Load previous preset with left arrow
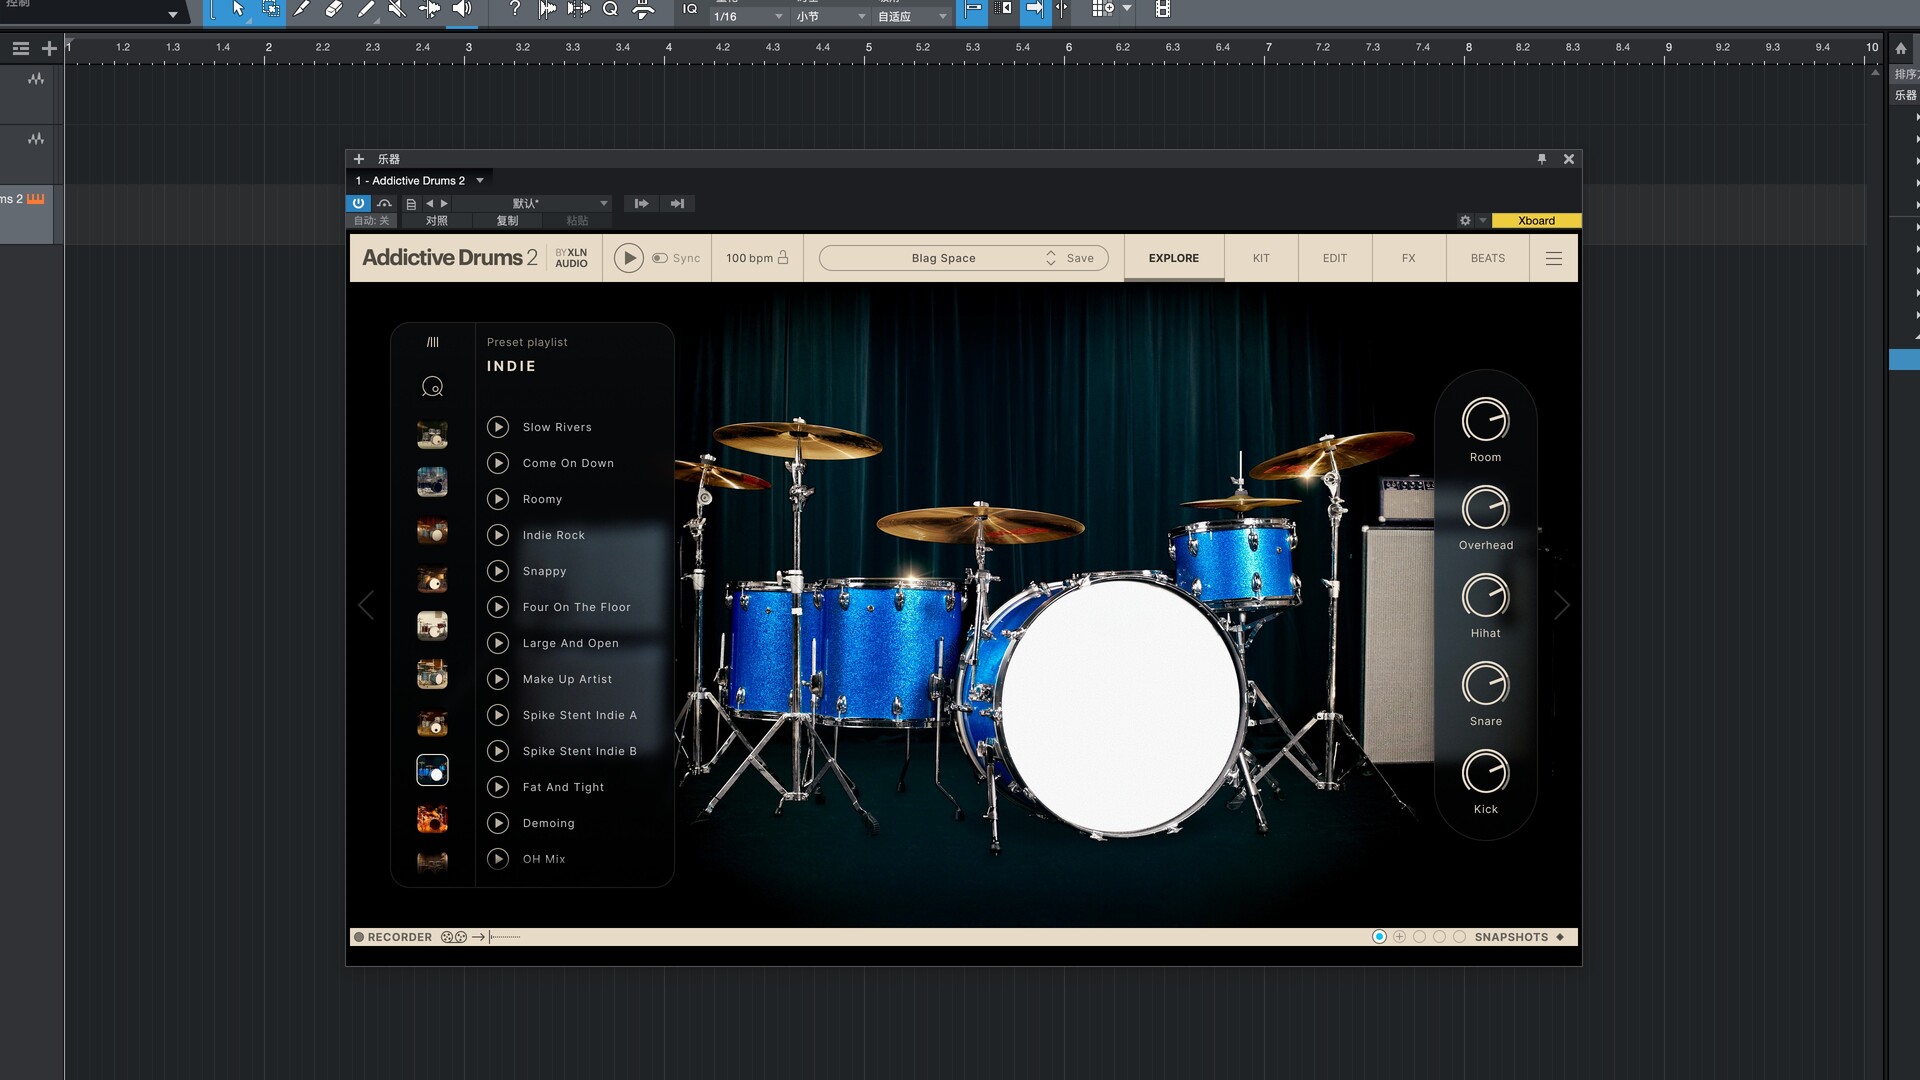The width and height of the screenshot is (1920, 1080). tap(430, 204)
